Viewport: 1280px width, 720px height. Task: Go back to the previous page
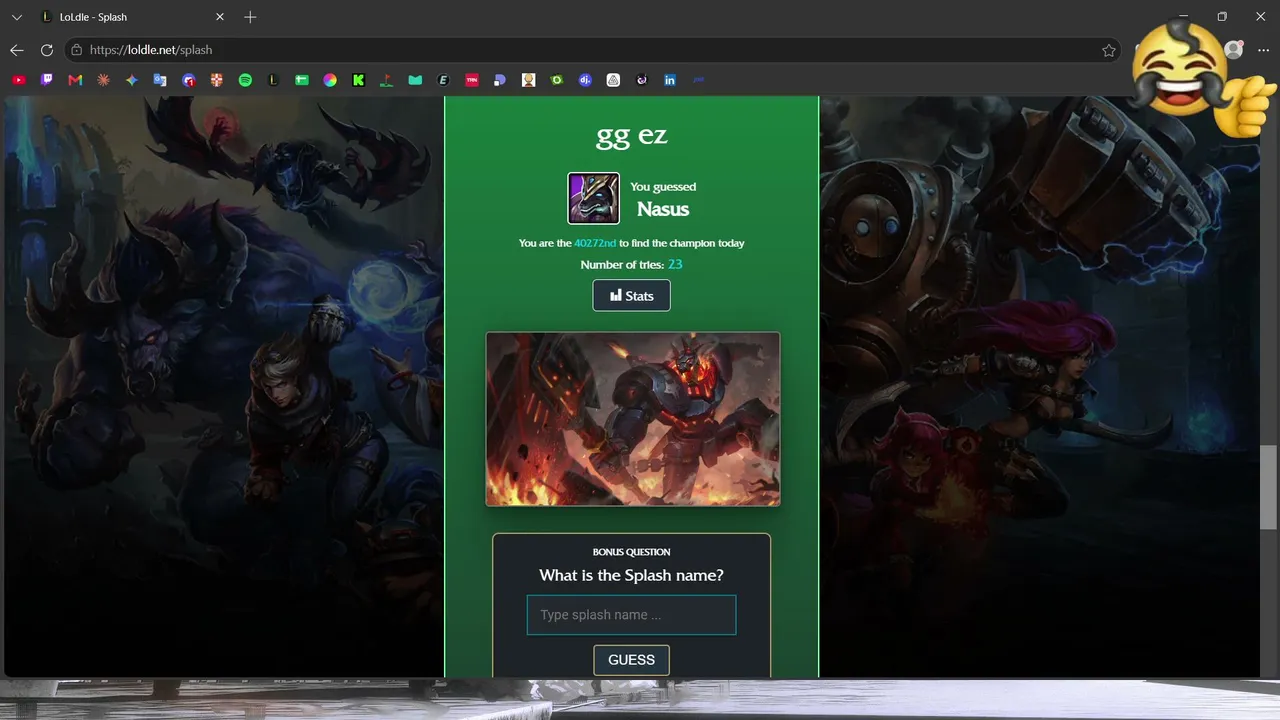click(x=17, y=50)
